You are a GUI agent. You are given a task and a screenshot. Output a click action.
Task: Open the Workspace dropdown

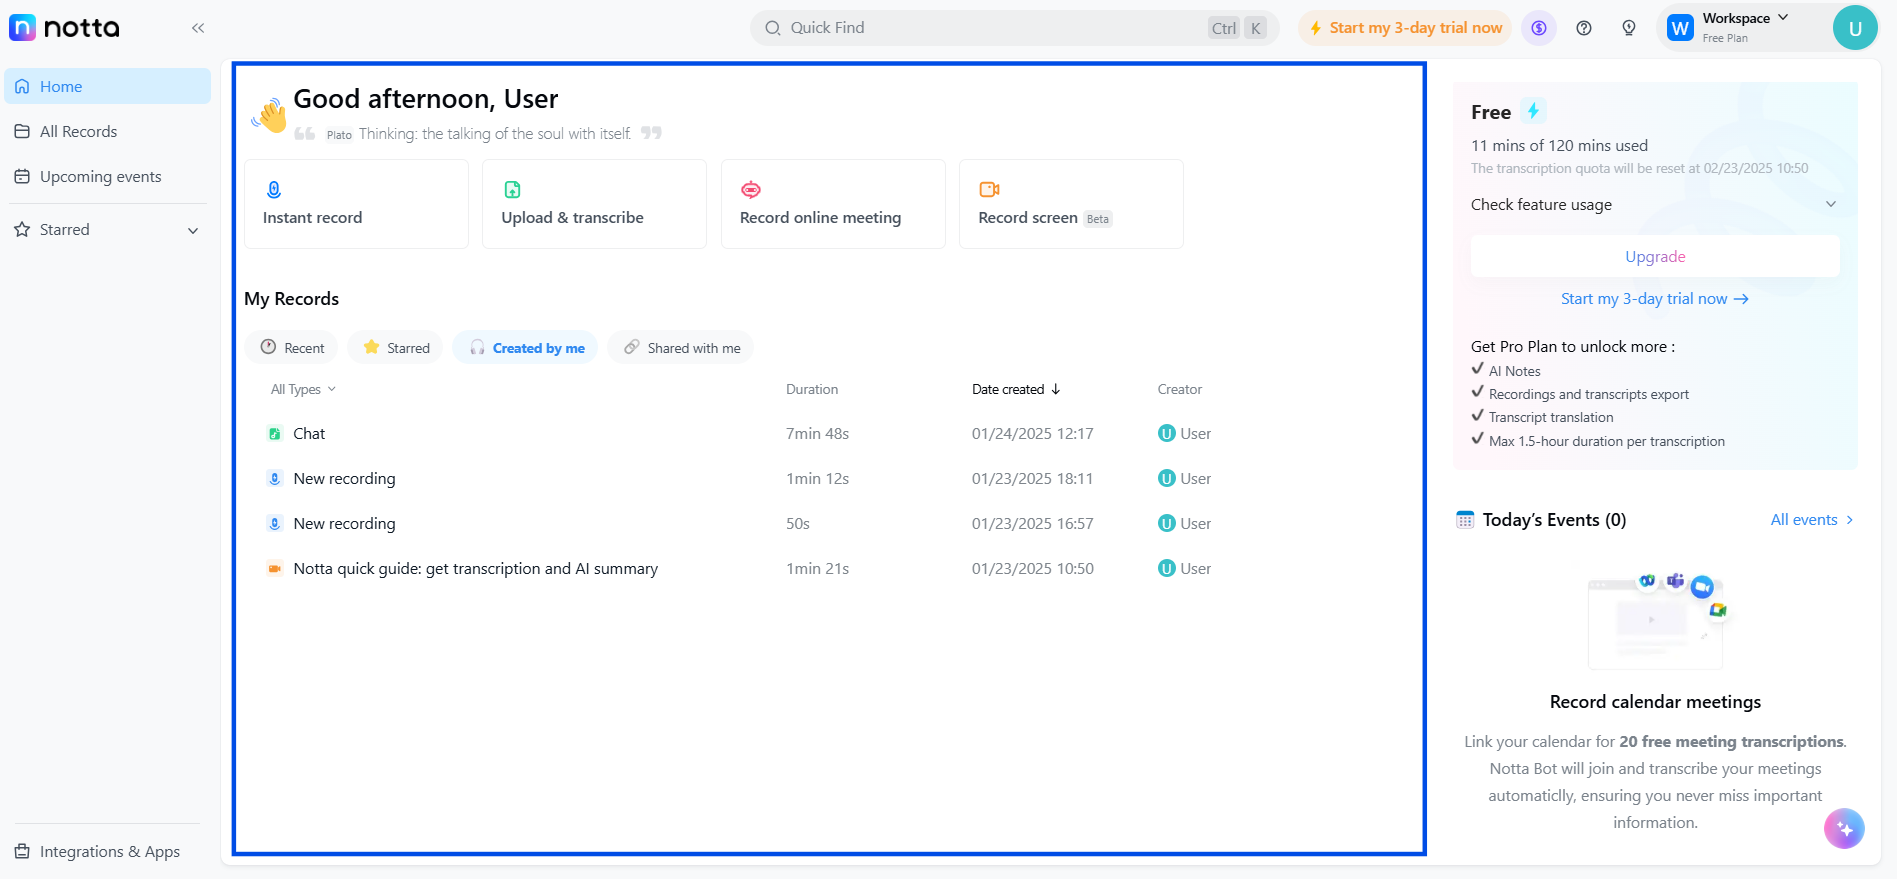(x=1745, y=27)
